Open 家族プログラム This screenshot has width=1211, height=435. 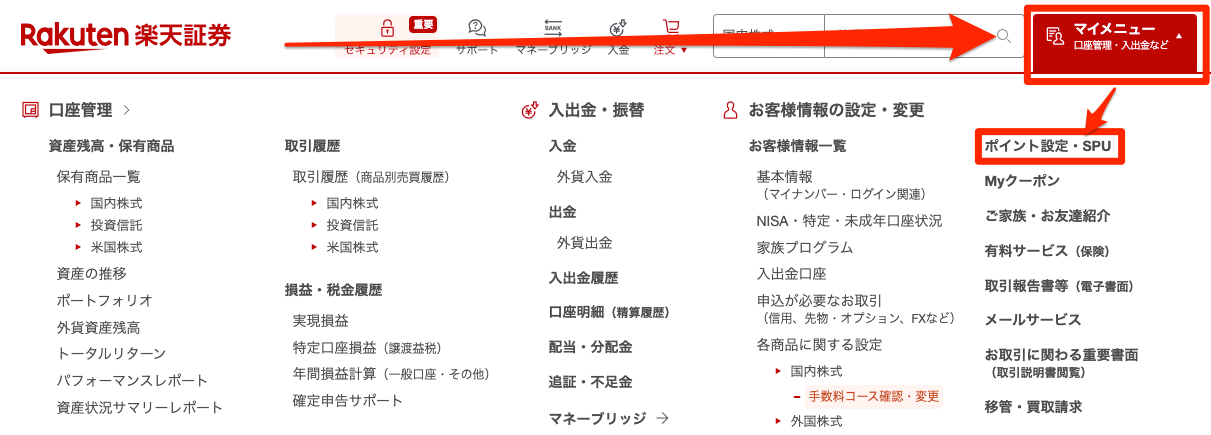805,247
